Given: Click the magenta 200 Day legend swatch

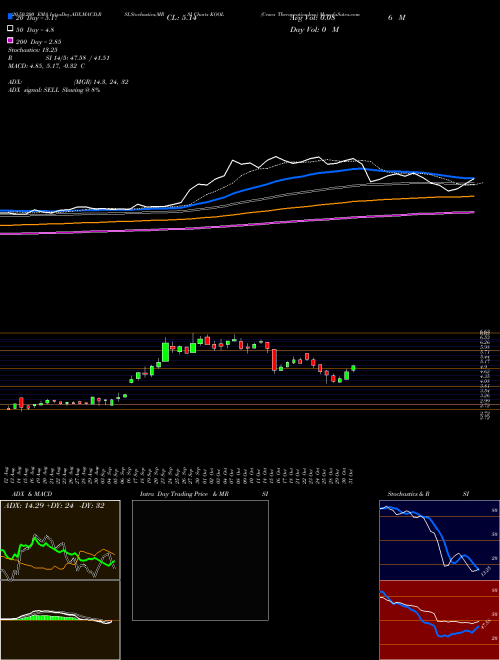Looking at the screenshot, I should click(10, 40).
